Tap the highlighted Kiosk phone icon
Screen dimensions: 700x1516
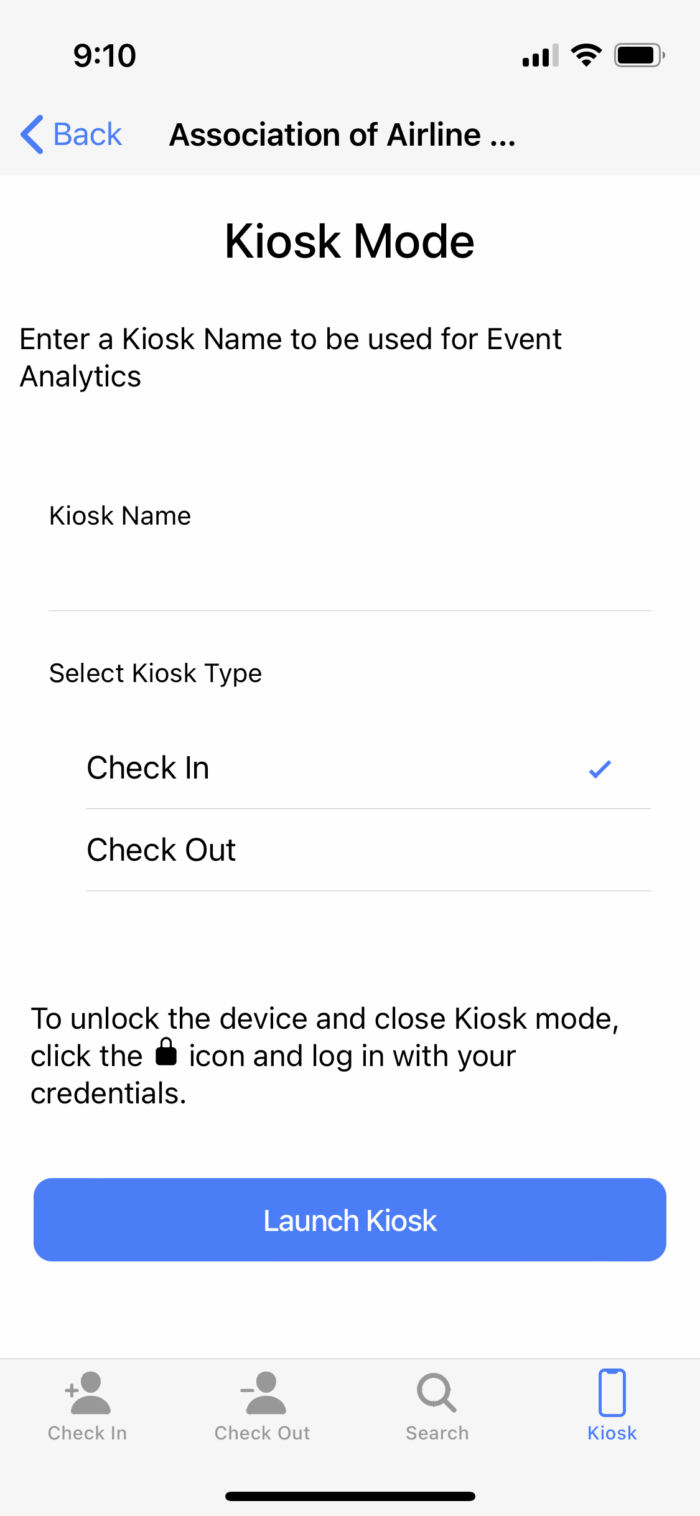pos(611,1390)
